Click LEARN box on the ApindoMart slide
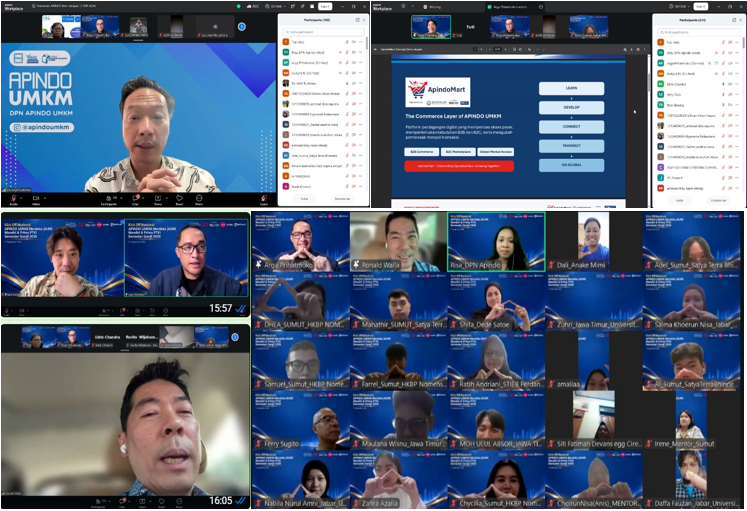747x511 pixels. (x=571, y=88)
